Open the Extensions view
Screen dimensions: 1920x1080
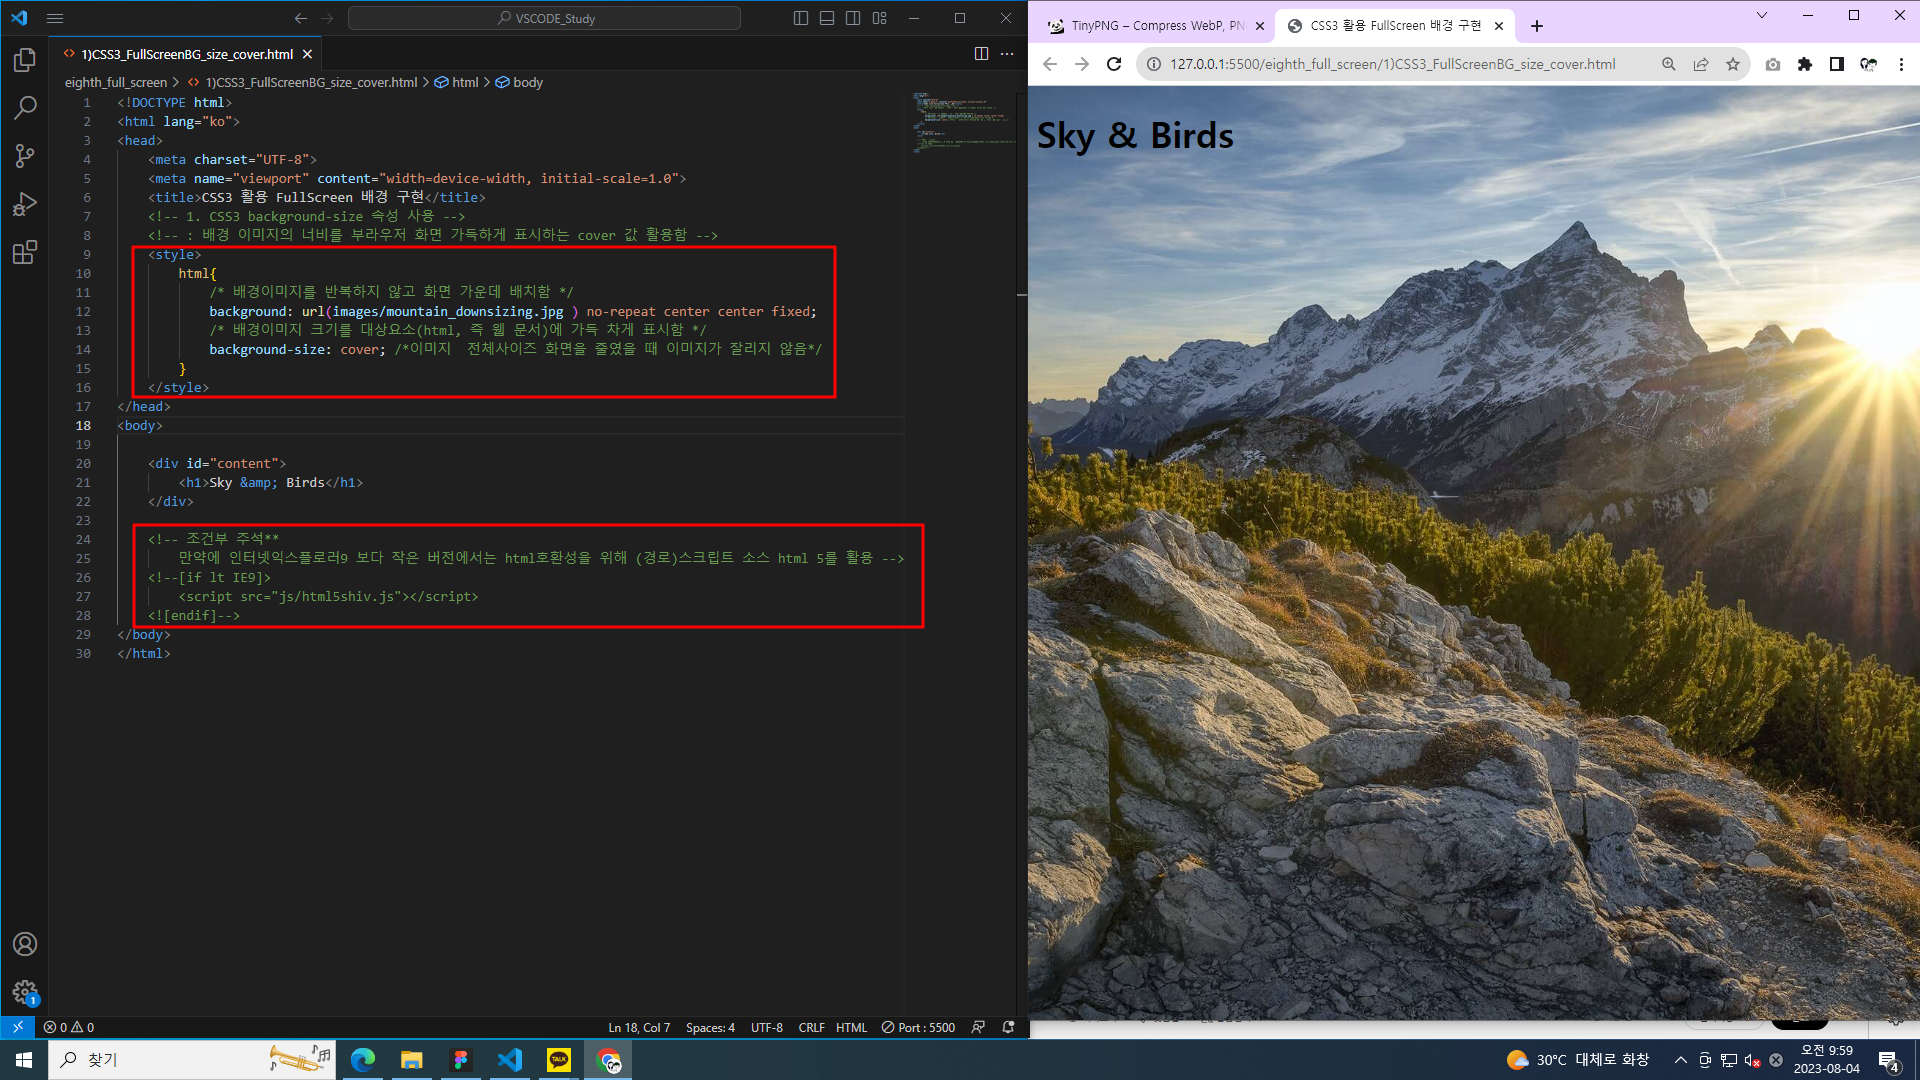(x=25, y=252)
